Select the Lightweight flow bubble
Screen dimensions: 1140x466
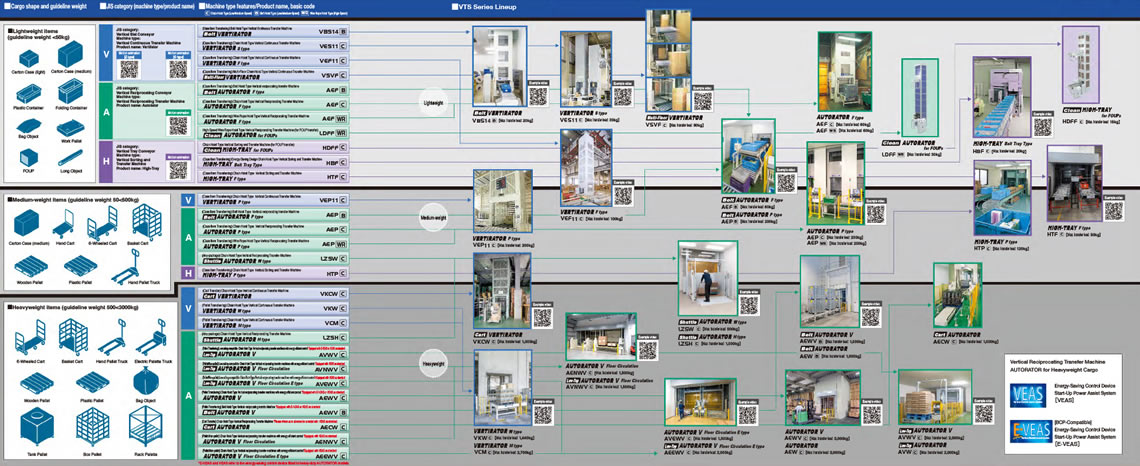click(x=435, y=103)
